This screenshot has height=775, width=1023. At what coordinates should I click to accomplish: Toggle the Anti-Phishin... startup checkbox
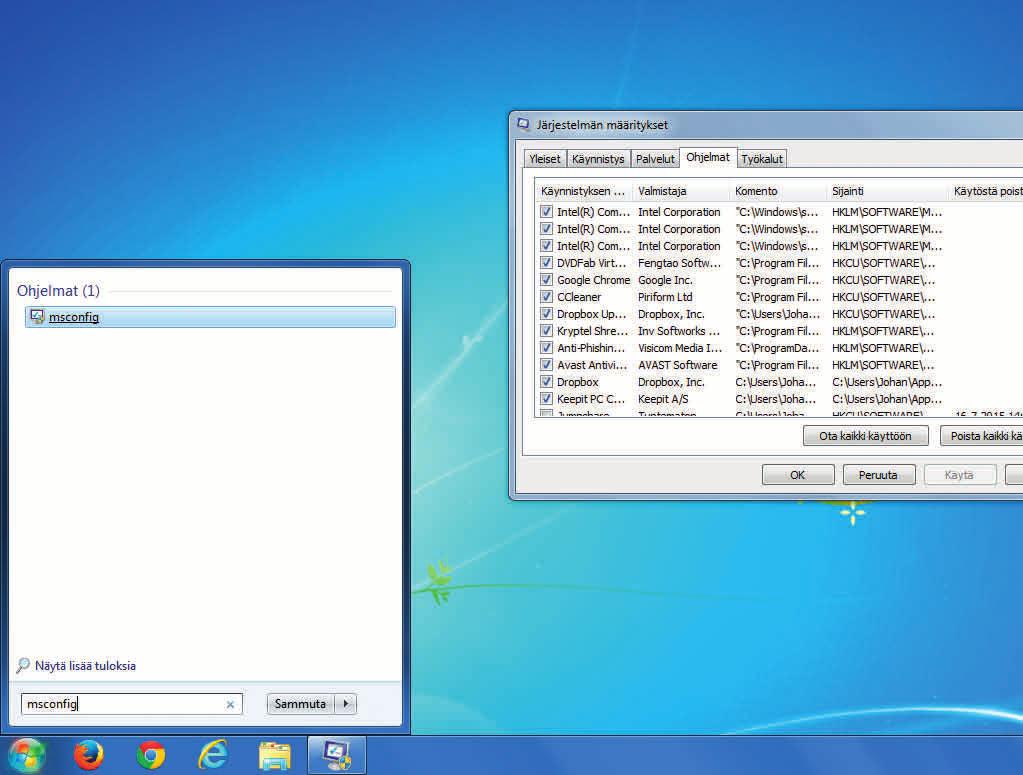[x=546, y=348]
